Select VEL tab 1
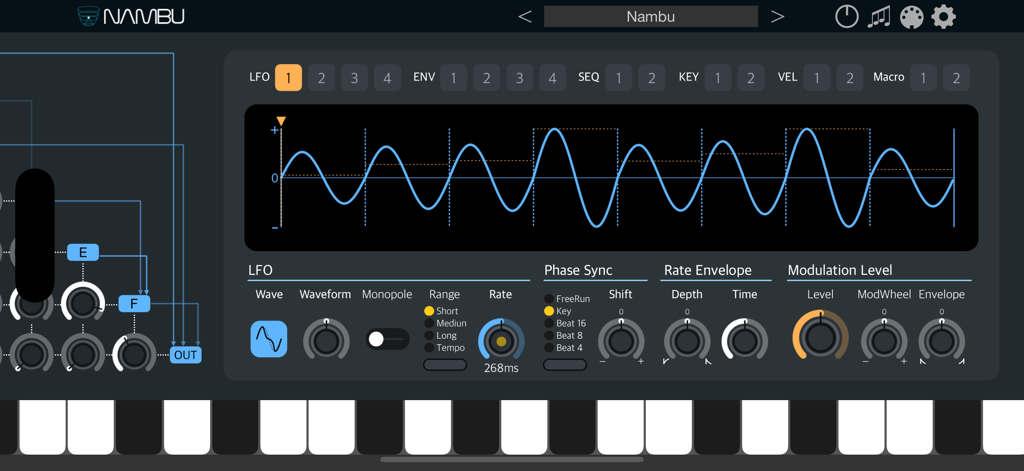Viewport: 1024px width, 471px height. [x=817, y=78]
